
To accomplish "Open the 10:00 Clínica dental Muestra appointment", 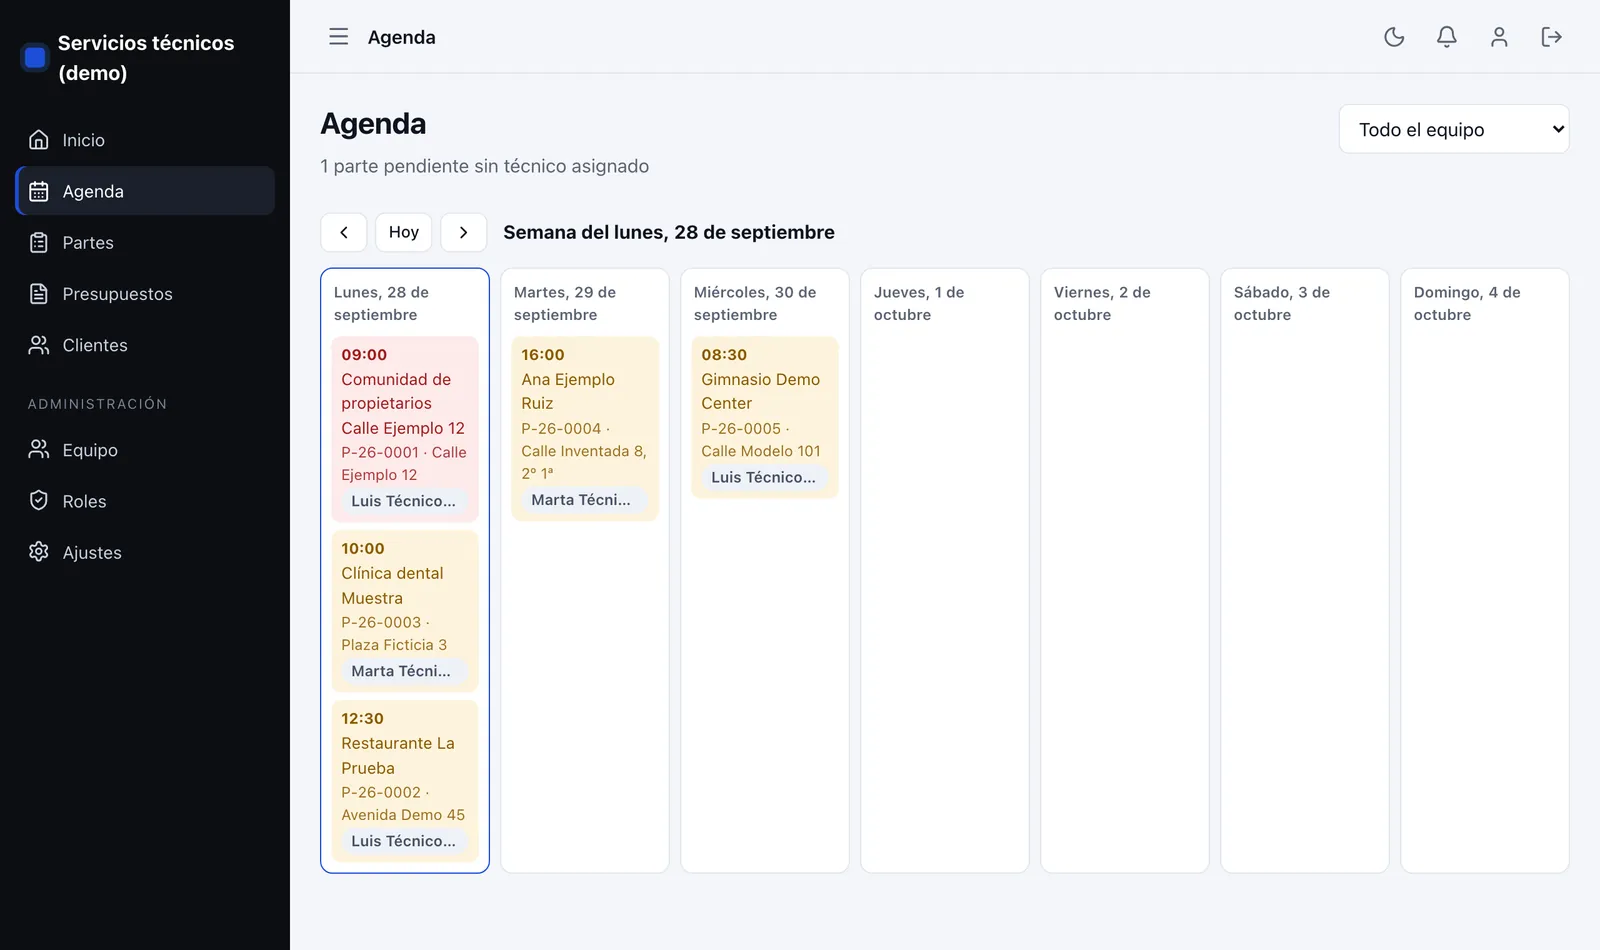I will point(405,611).
